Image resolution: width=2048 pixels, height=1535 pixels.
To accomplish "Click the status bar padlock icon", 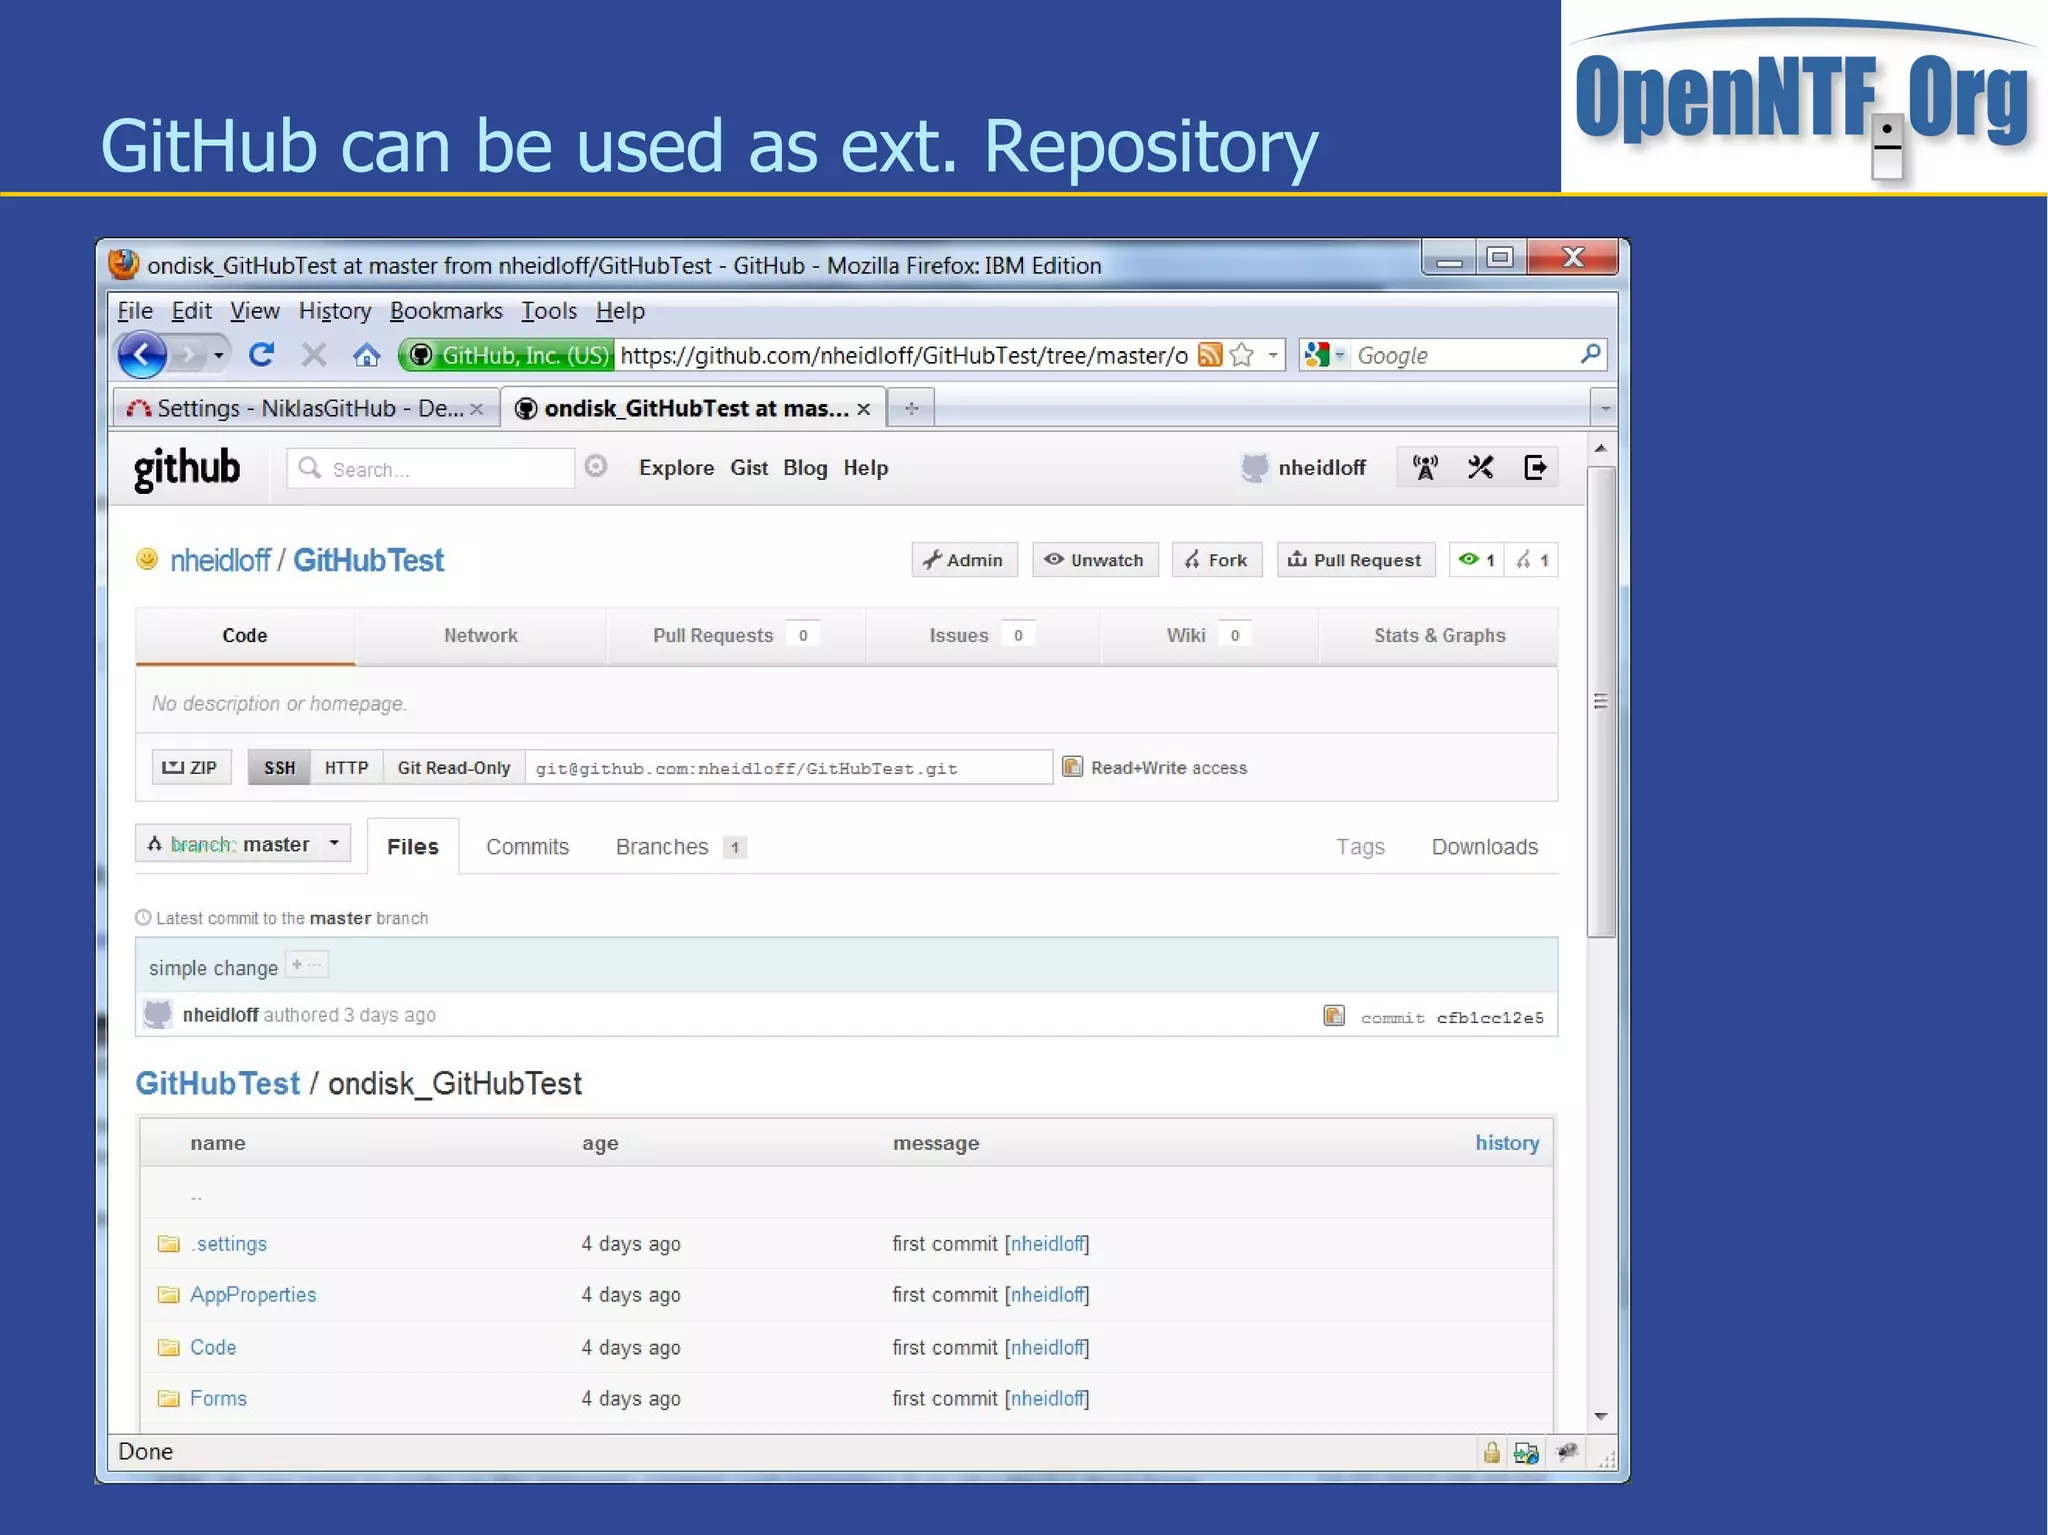I will tap(1491, 1452).
